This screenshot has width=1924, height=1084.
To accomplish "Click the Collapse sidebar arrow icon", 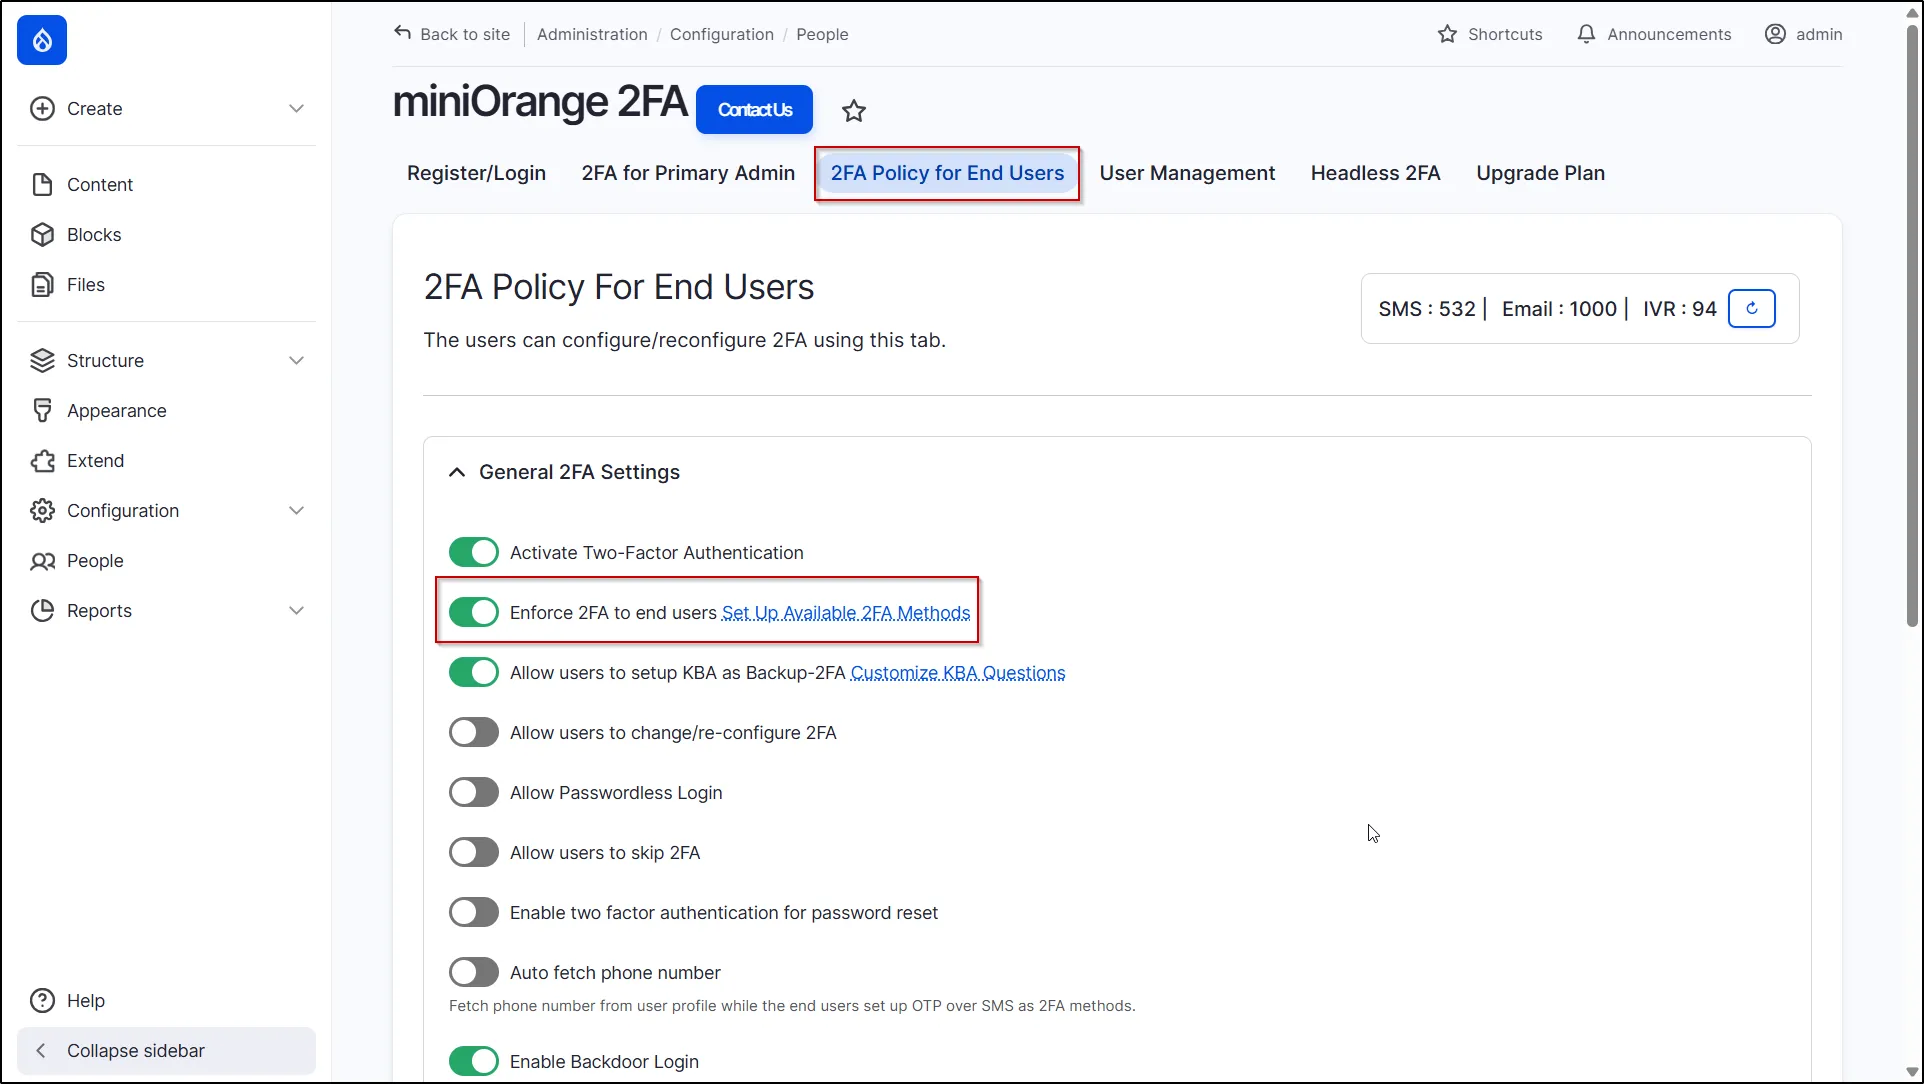I will pos(41,1051).
